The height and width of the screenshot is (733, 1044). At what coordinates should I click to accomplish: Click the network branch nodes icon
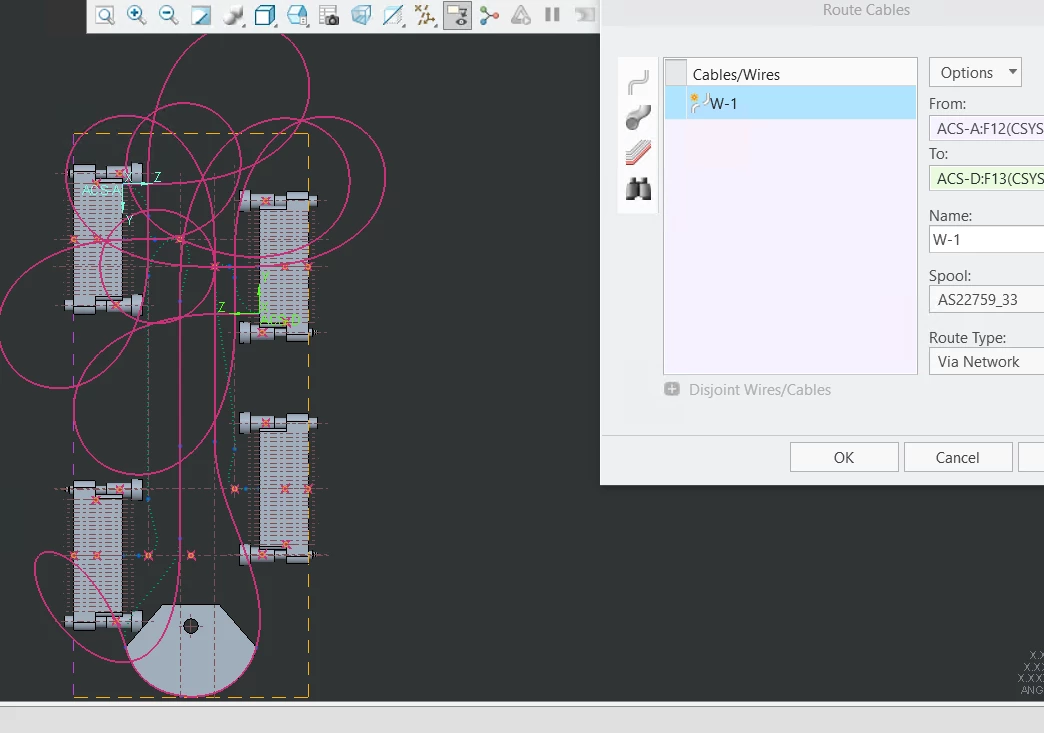pyautogui.click(x=489, y=15)
